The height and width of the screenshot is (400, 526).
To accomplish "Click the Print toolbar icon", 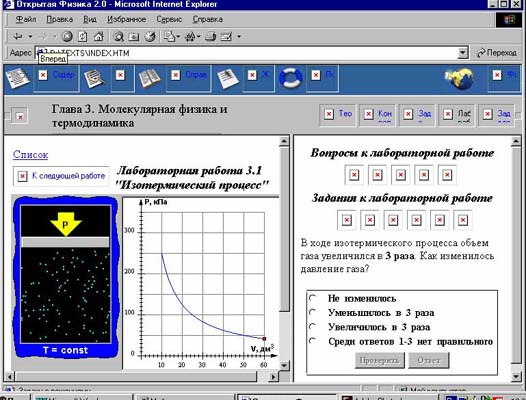I will [210, 36].
